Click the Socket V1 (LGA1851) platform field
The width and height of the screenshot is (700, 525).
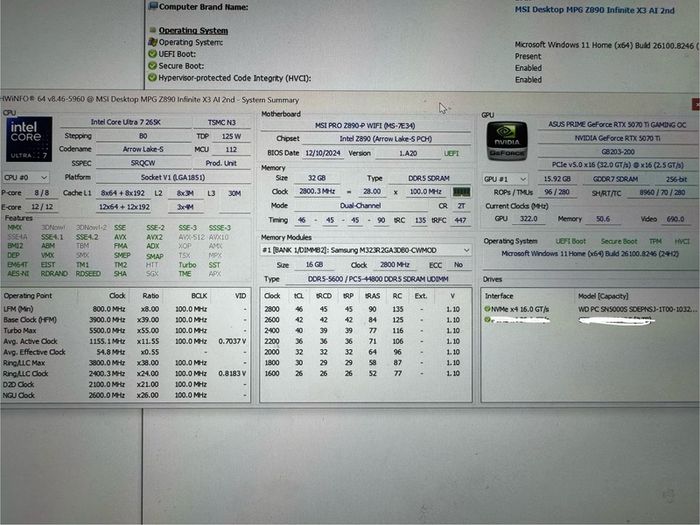point(173,177)
